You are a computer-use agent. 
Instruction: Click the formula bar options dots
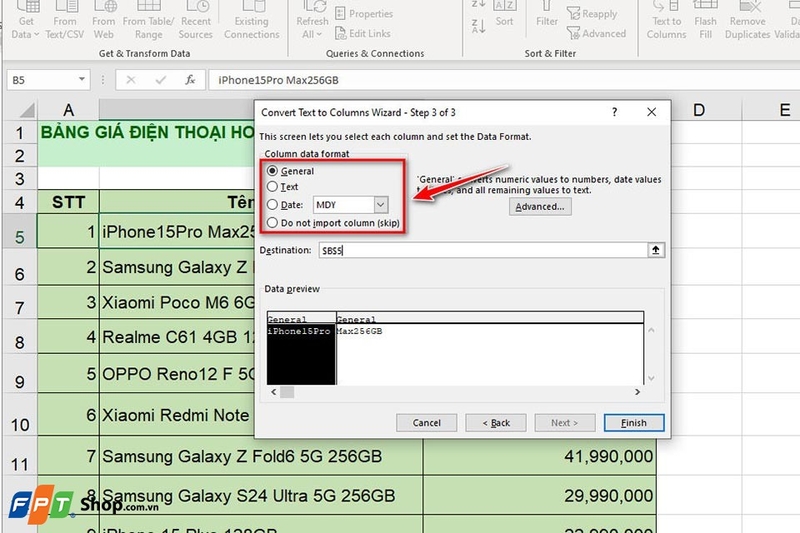click(103, 80)
